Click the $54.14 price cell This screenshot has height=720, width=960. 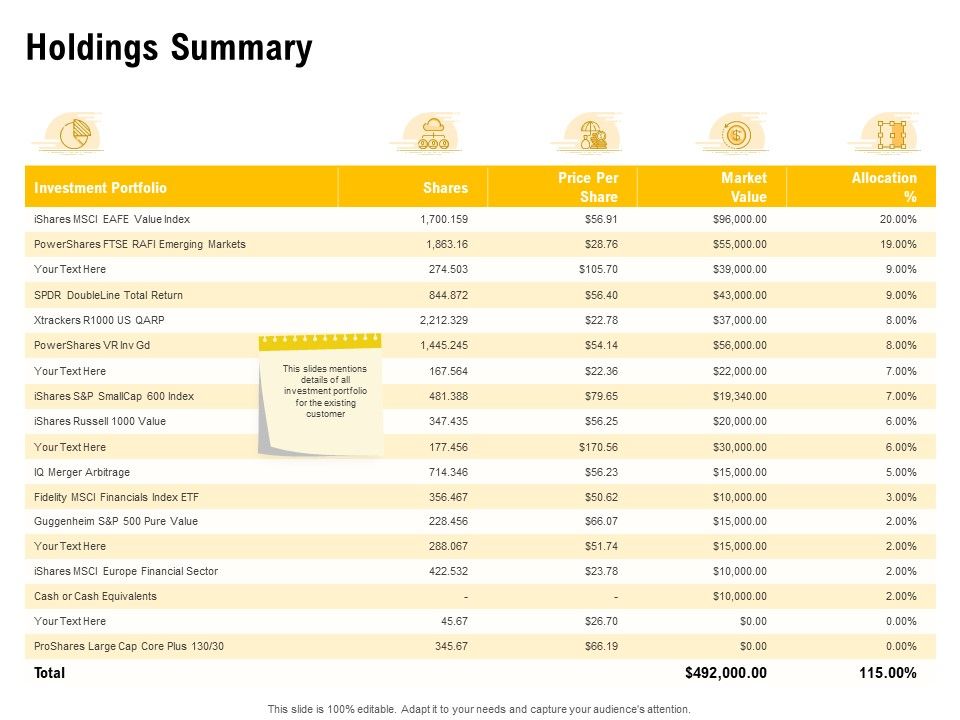601,345
